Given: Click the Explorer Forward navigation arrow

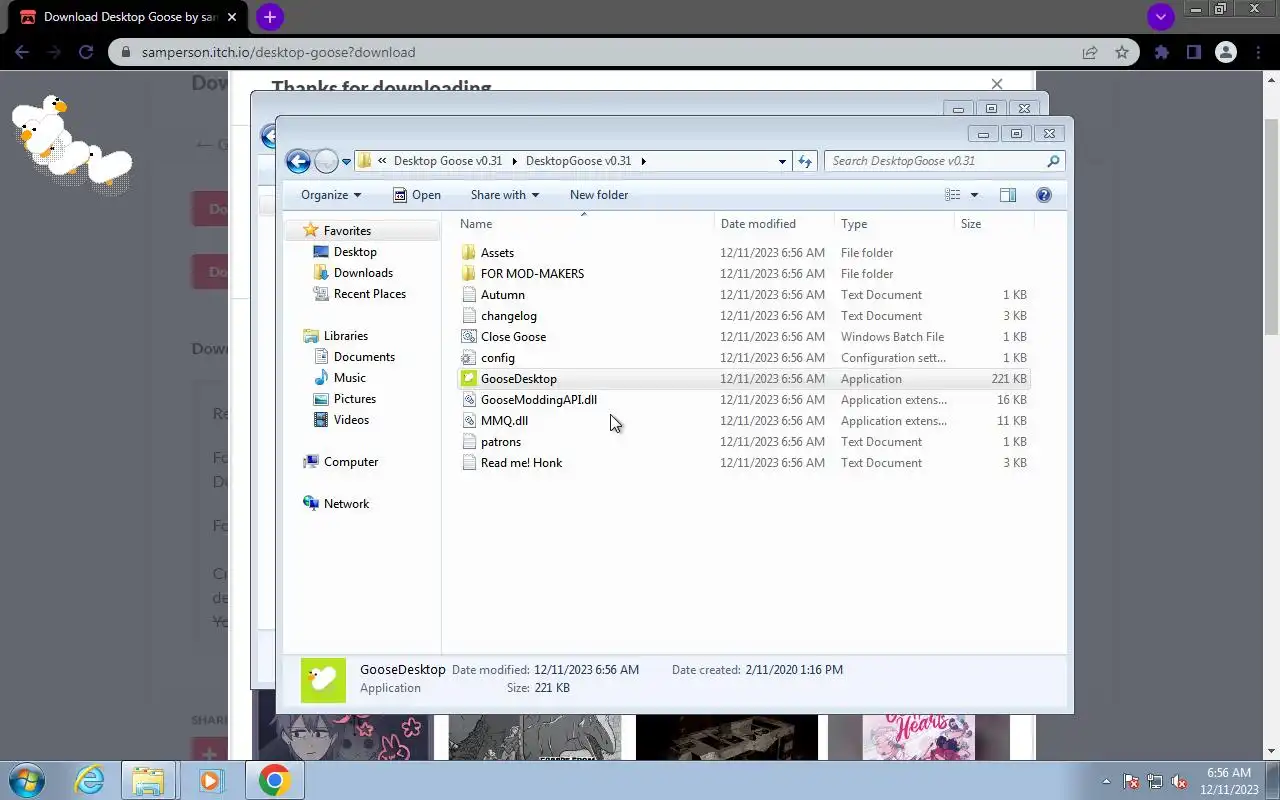Looking at the screenshot, I should pyautogui.click(x=326, y=161).
